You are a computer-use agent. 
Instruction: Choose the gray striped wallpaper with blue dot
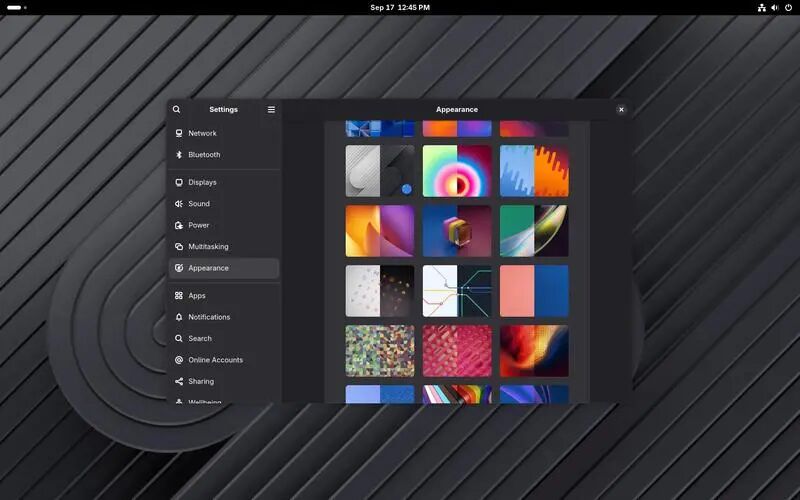click(x=380, y=171)
